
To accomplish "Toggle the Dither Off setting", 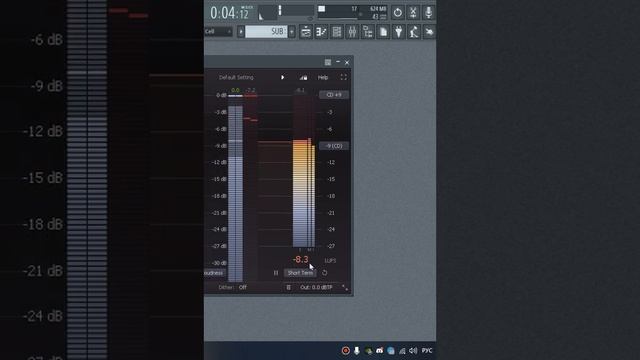I will coord(233,287).
